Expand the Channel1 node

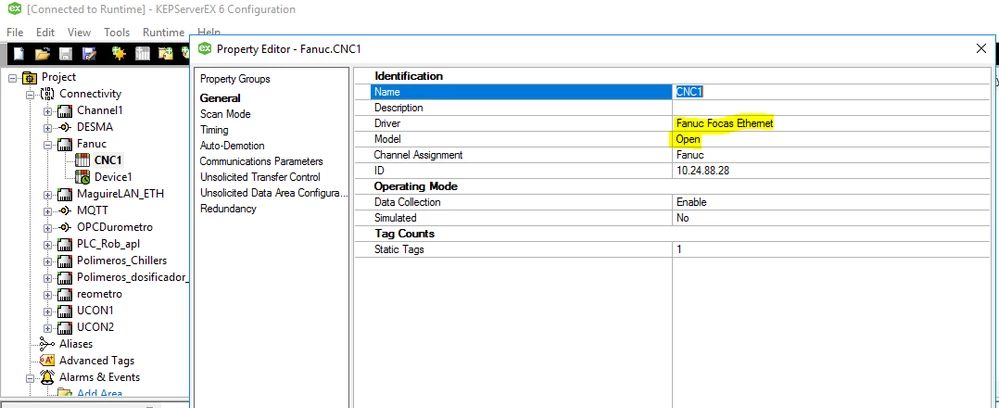[48, 111]
